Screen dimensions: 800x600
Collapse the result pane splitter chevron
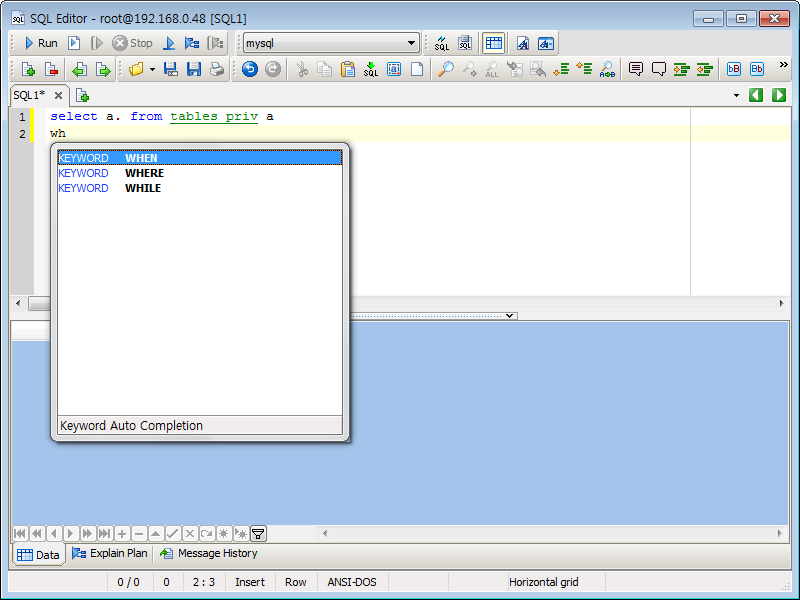coord(509,316)
